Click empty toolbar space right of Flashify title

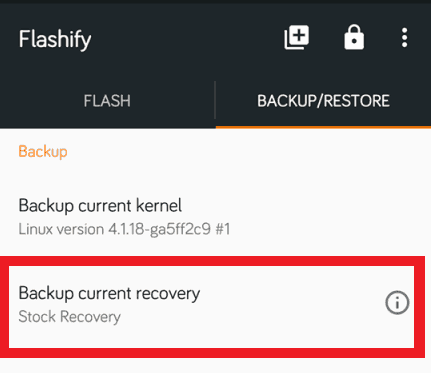(187, 38)
